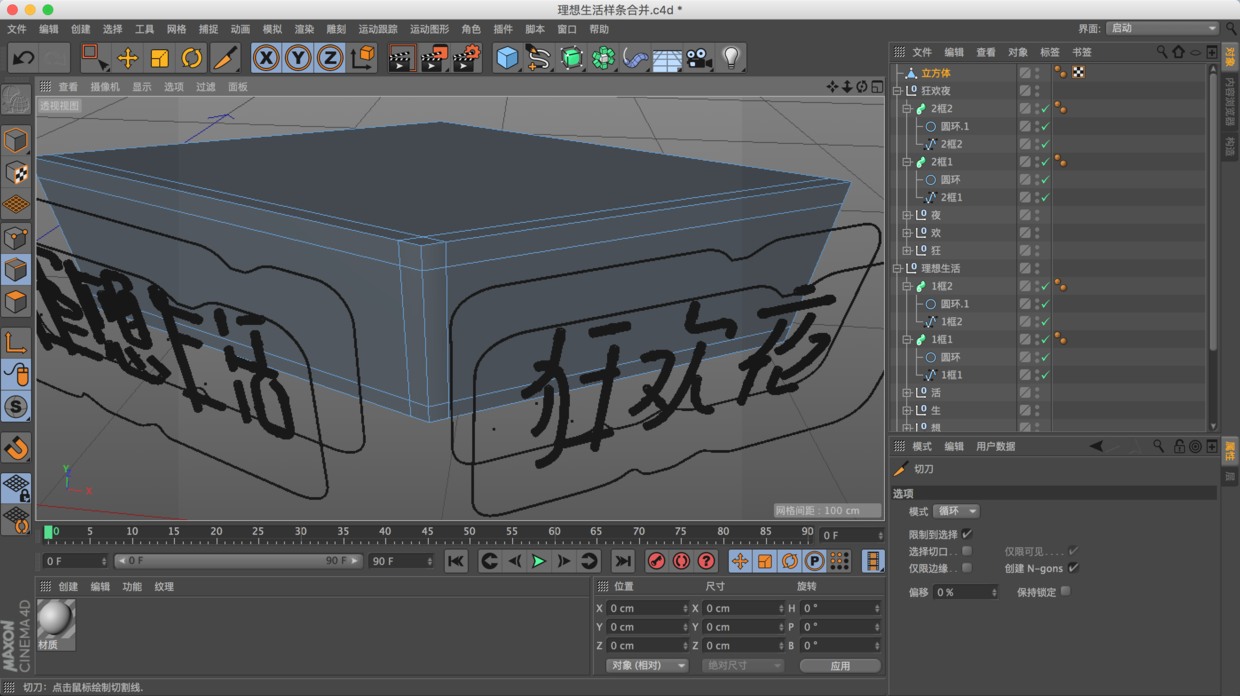Image resolution: width=1240 pixels, height=696 pixels.
Task: Click the X position field
Action: click(x=646, y=608)
